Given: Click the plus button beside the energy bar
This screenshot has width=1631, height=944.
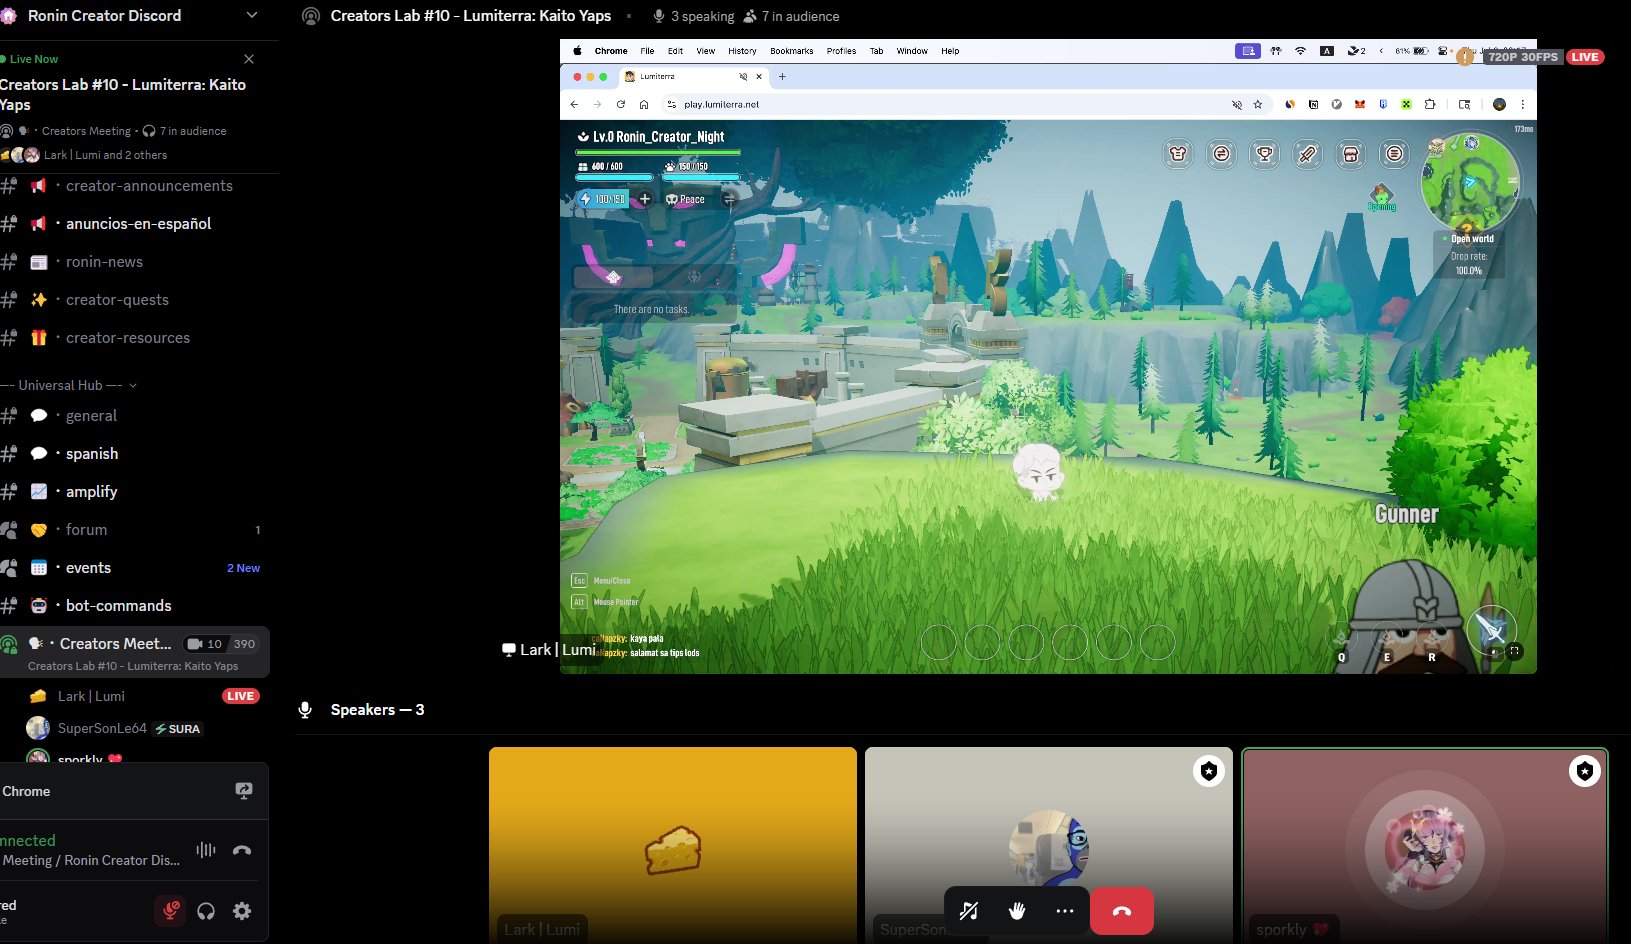Looking at the screenshot, I should tap(645, 199).
